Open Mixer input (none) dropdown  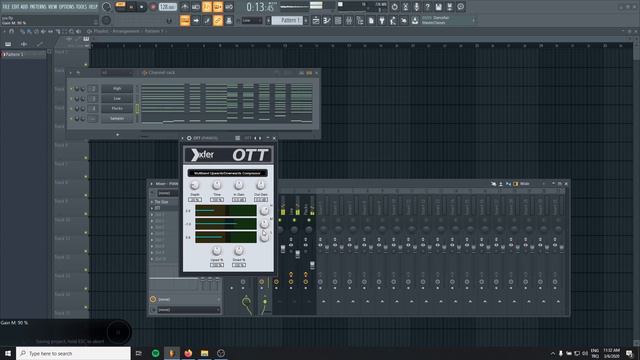click(x=167, y=193)
